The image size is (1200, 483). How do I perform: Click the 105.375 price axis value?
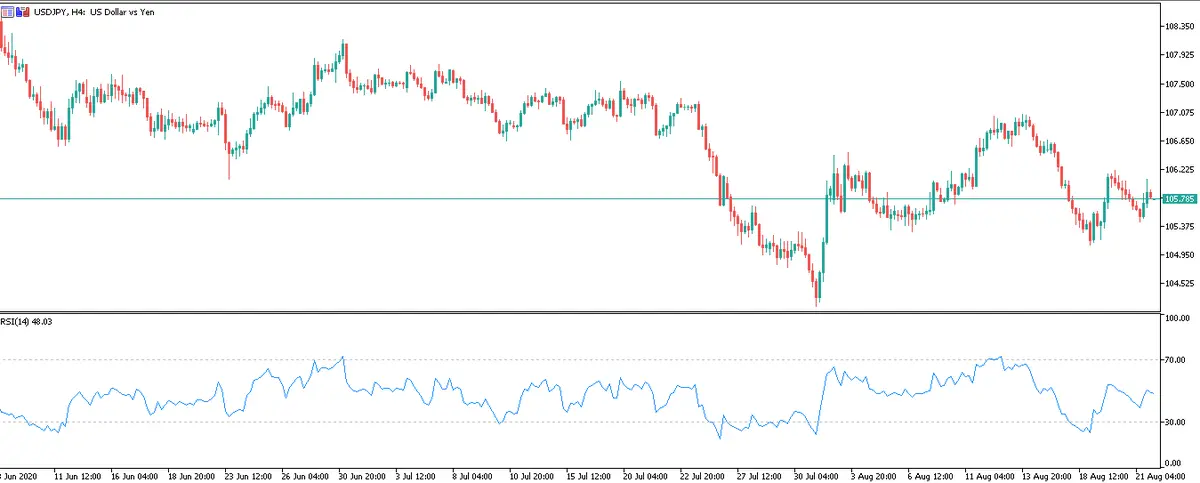click(1180, 227)
